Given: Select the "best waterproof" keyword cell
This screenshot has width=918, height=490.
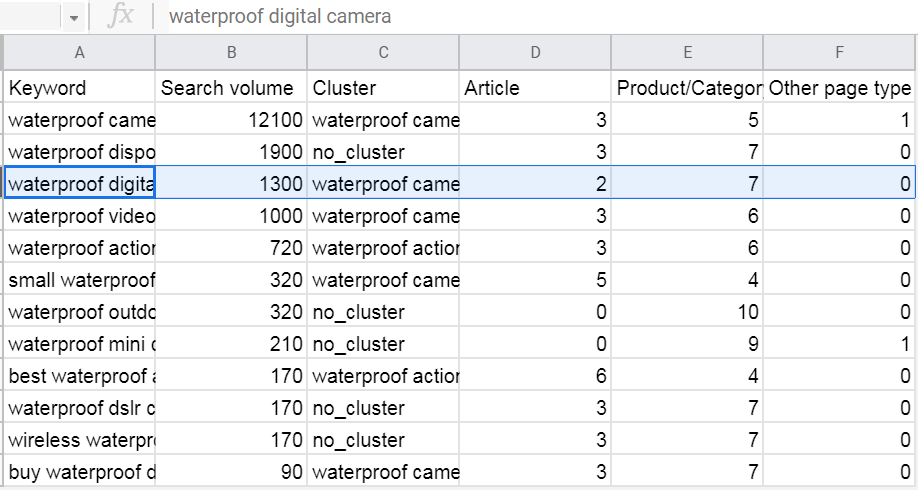Looking at the screenshot, I should 79,376.
